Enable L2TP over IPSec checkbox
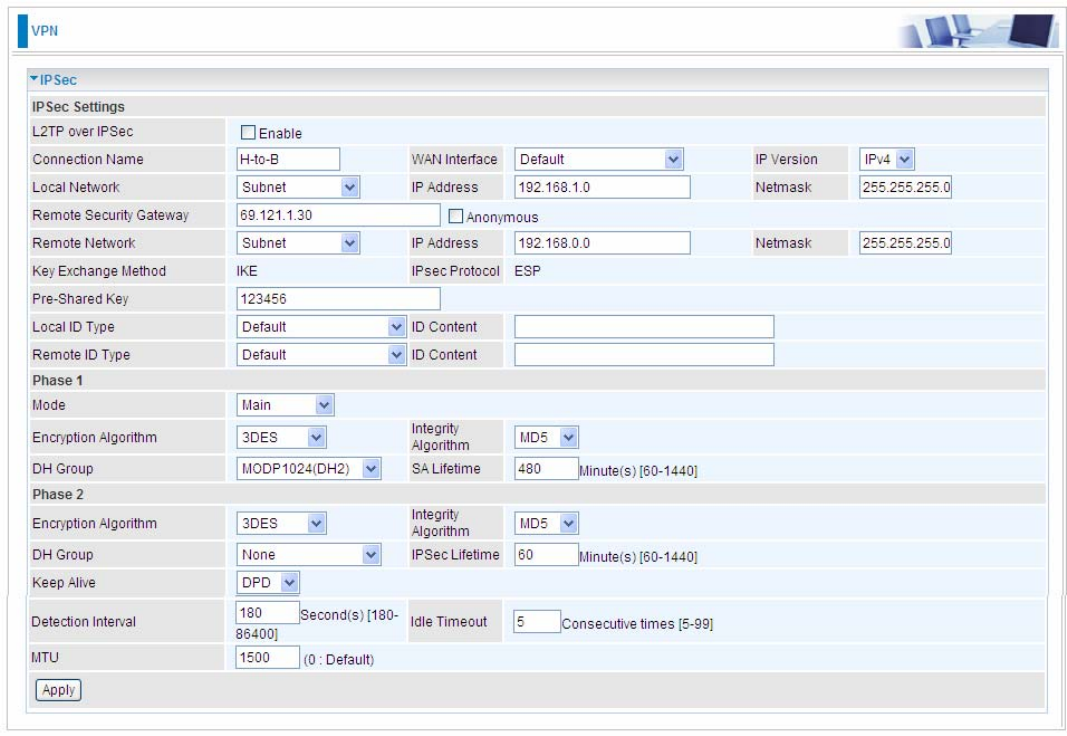This screenshot has width=1067, height=736. pyautogui.click(x=248, y=132)
